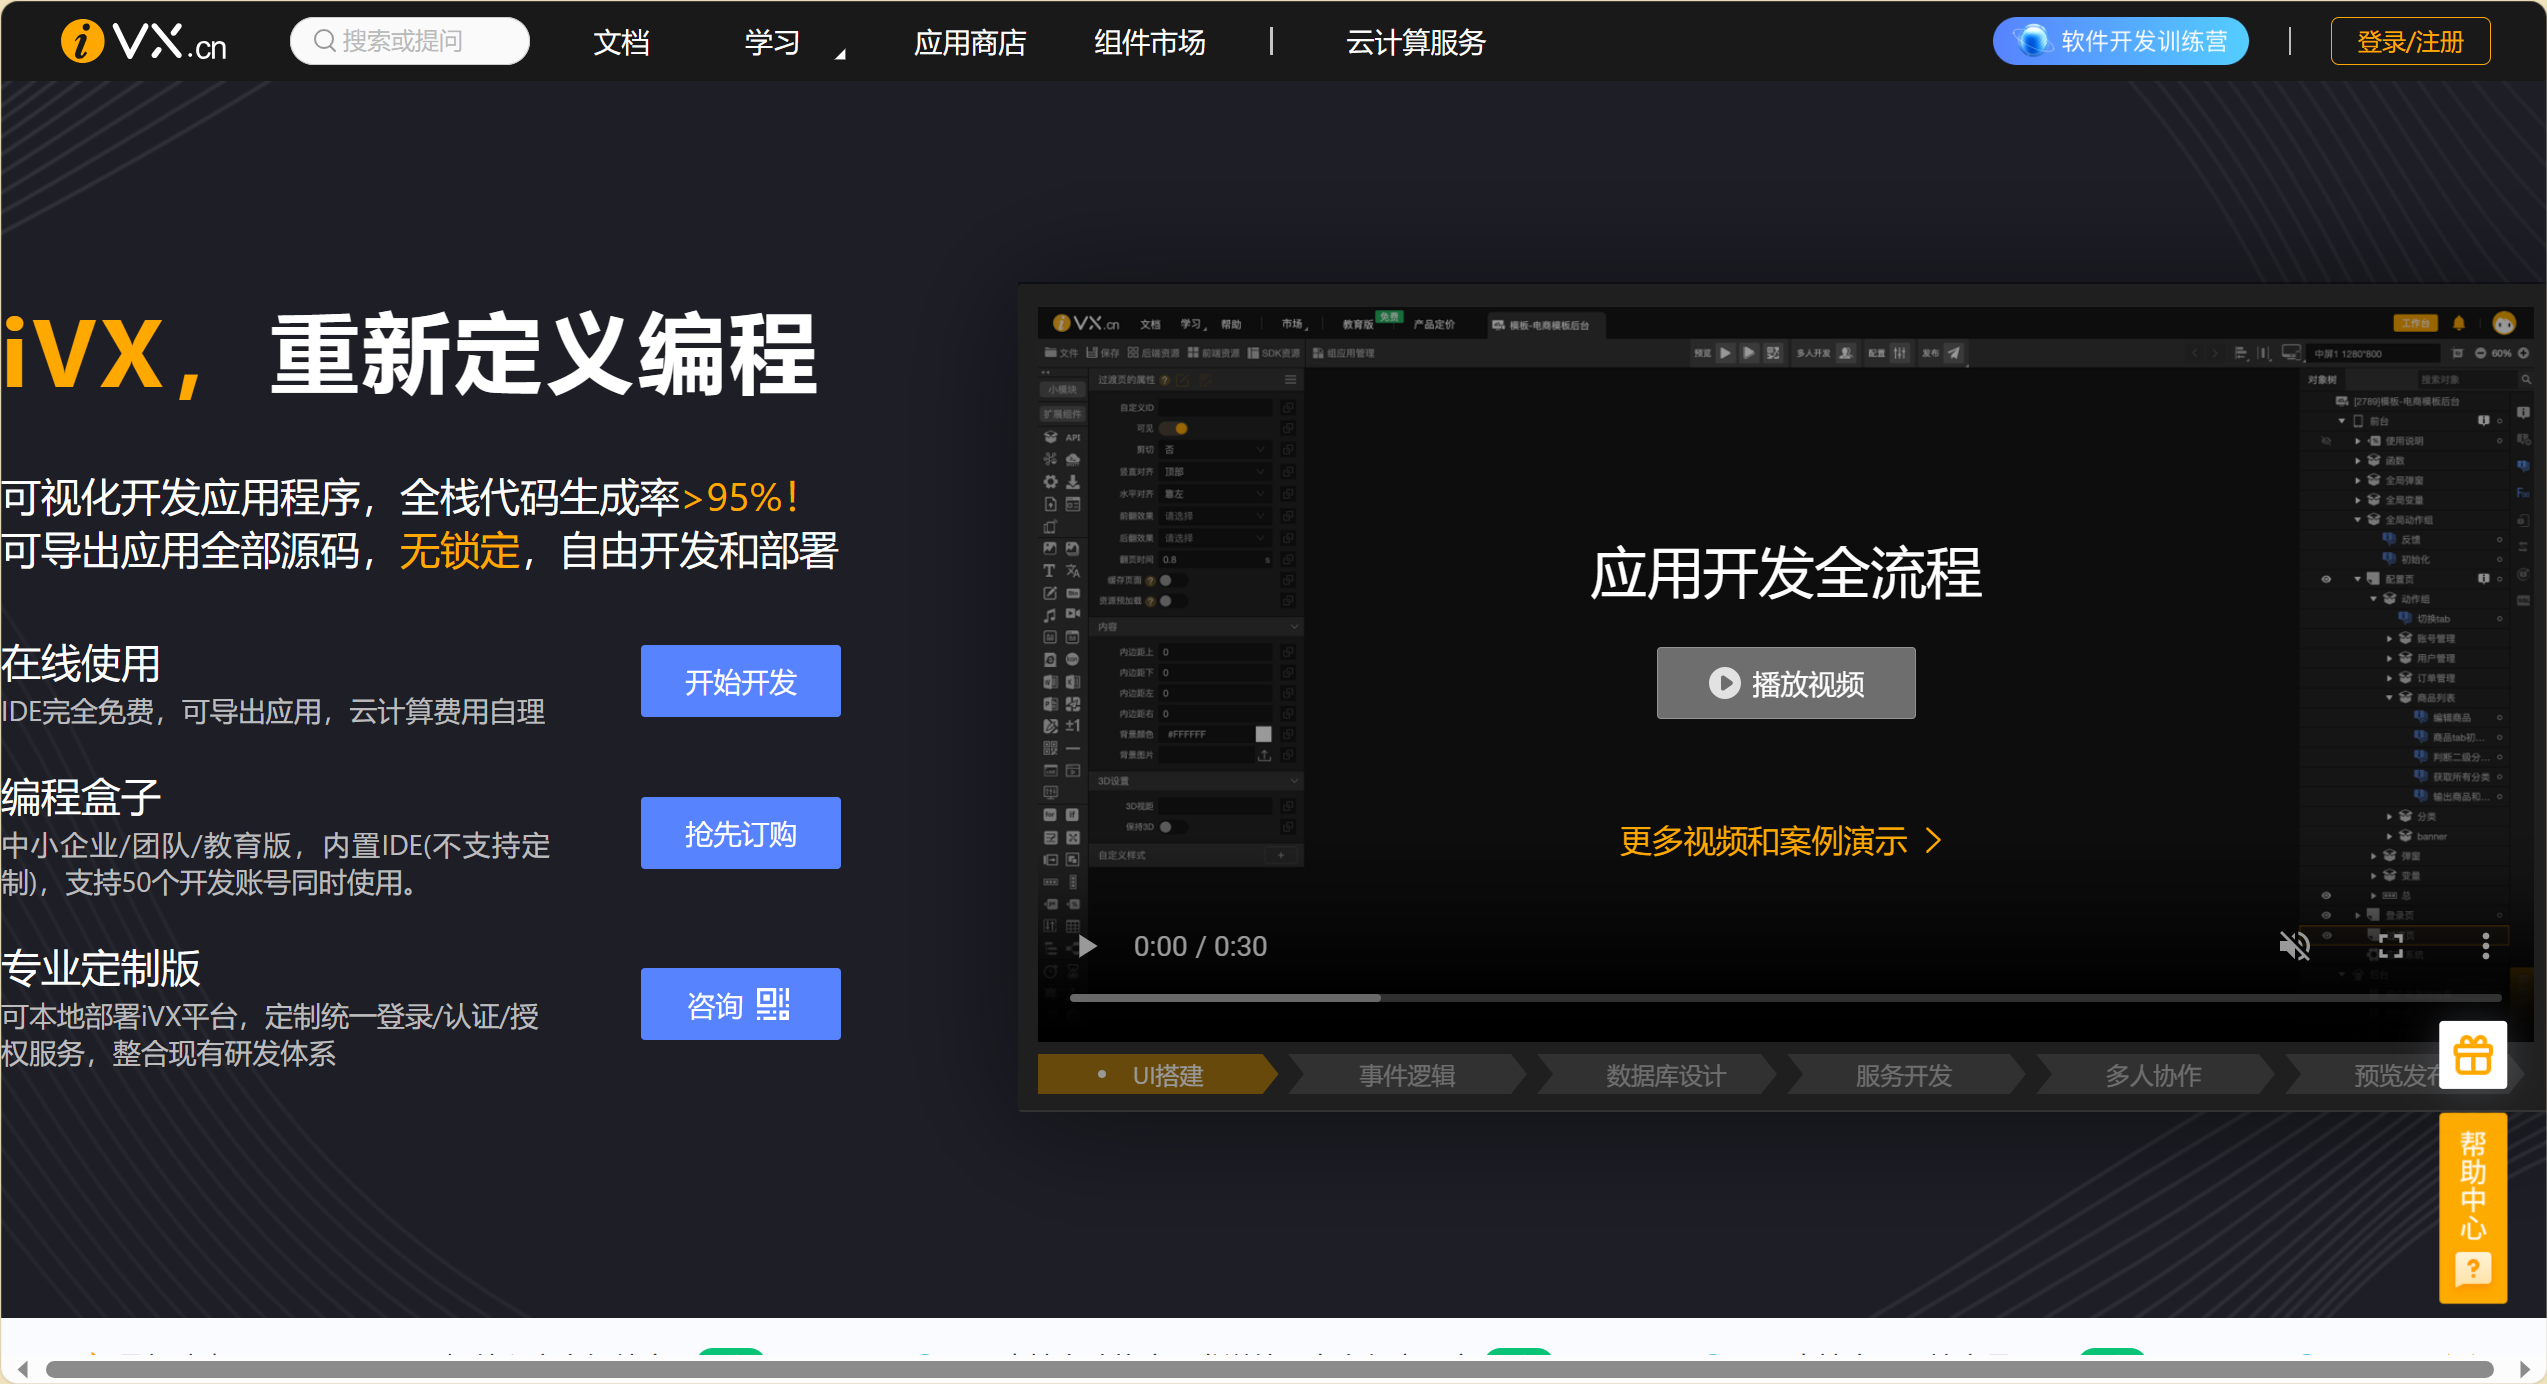Switch to the 事件逻辑 tab

pyautogui.click(x=1406, y=1076)
